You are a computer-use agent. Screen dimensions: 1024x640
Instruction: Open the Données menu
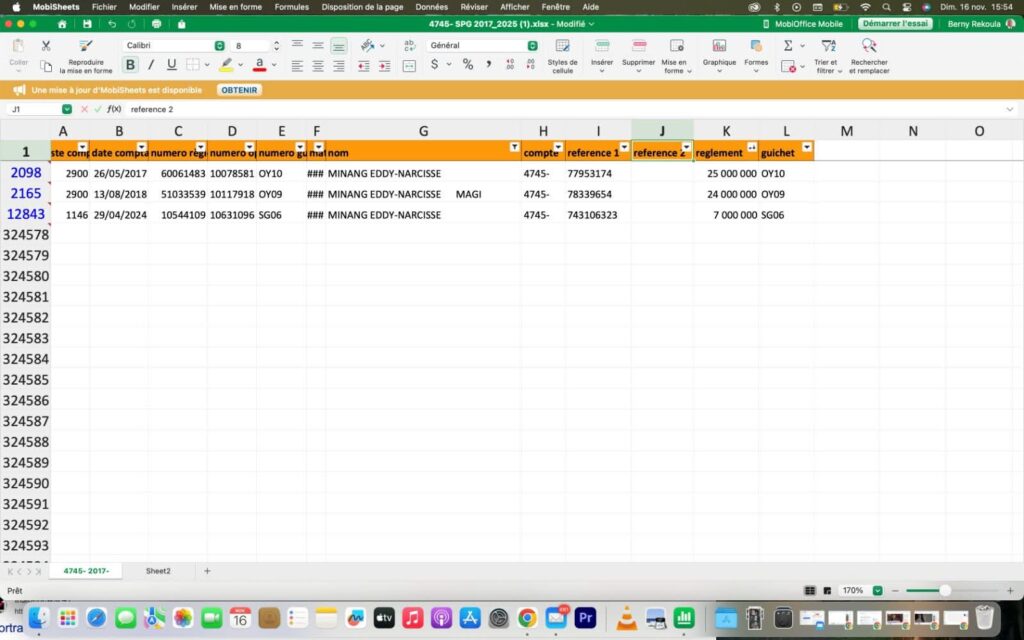tap(431, 7)
